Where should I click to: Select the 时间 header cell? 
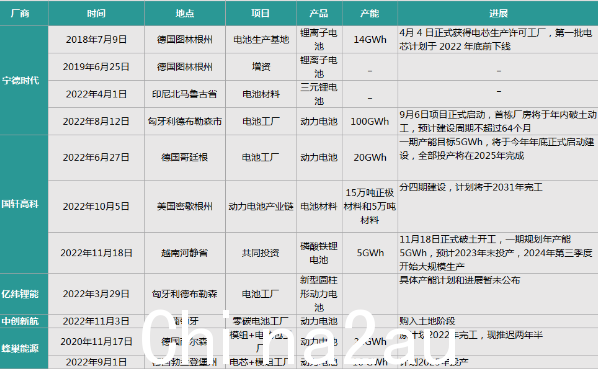(96, 13)
